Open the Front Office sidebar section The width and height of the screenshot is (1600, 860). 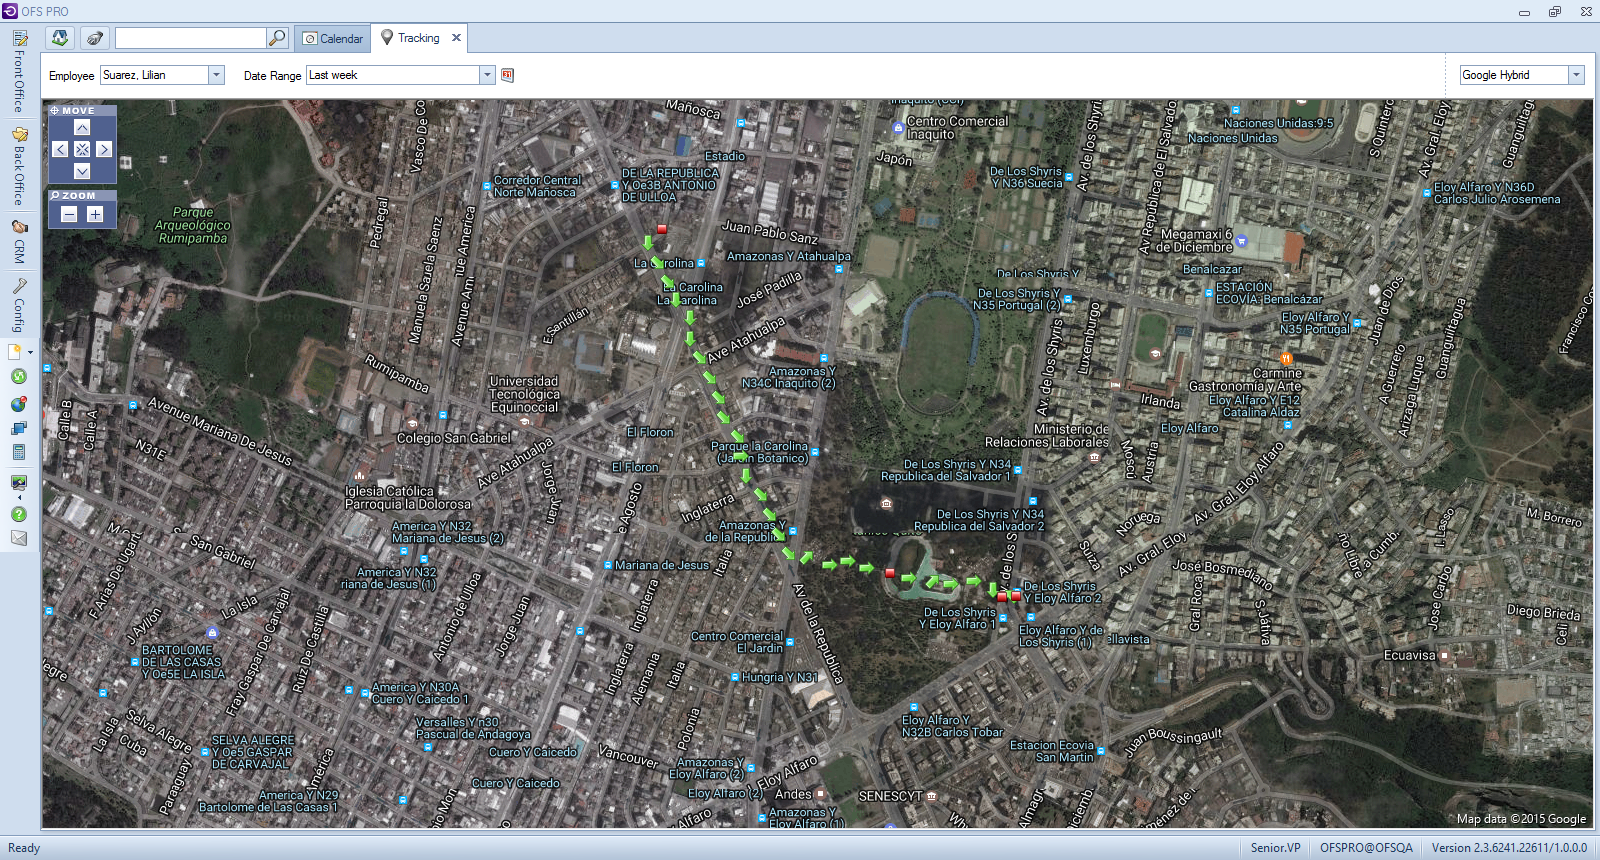click(18, 72)
